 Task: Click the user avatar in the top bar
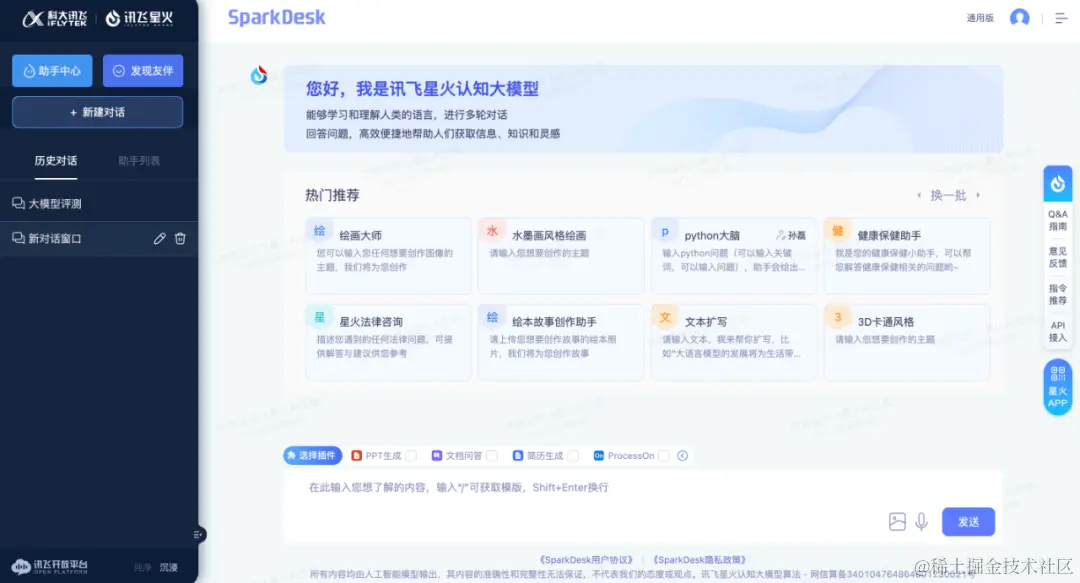[1019, 17]
